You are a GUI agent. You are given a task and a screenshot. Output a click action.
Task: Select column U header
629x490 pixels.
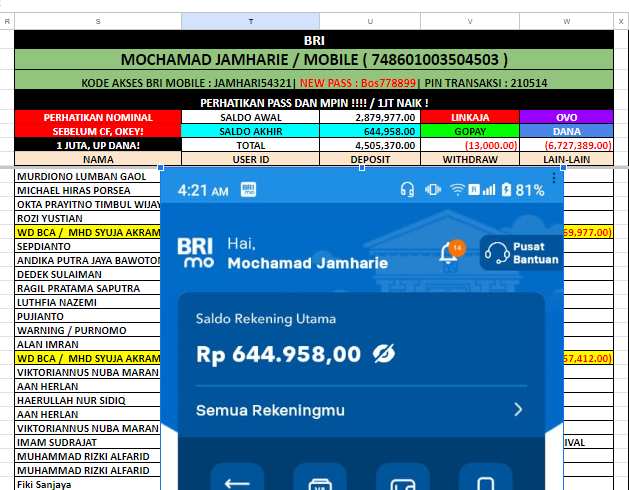point(370,21)
